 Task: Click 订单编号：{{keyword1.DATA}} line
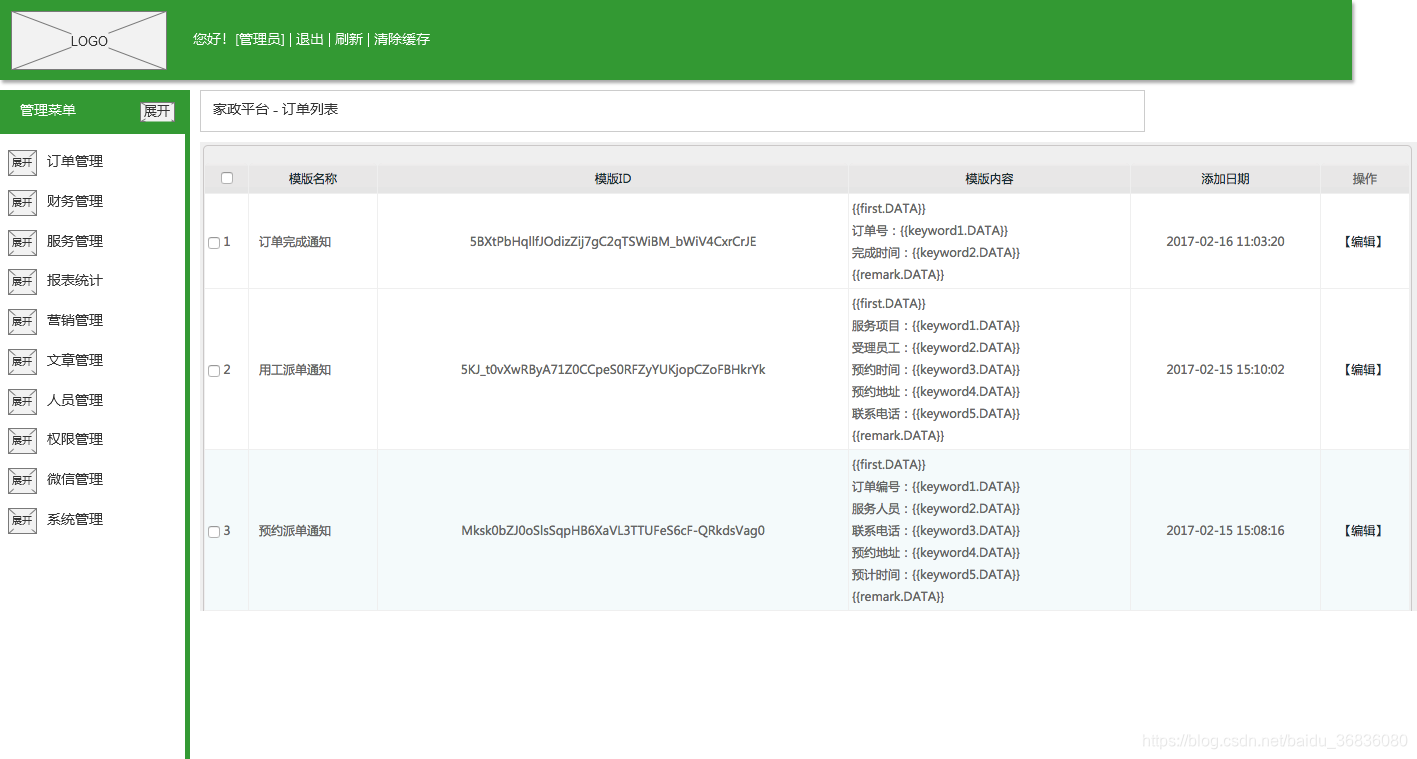936,487
